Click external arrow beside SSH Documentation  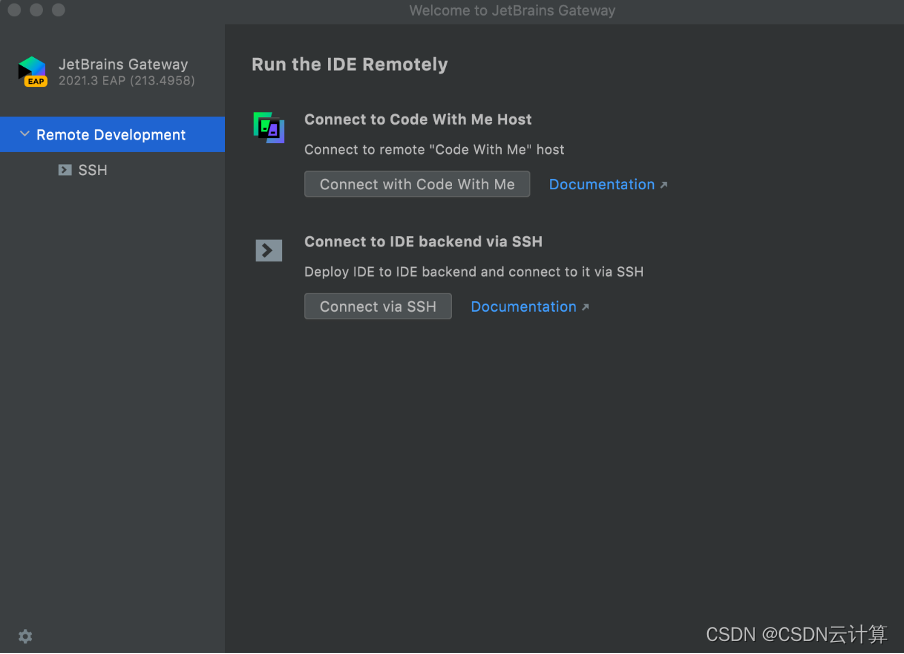(585, 307)
